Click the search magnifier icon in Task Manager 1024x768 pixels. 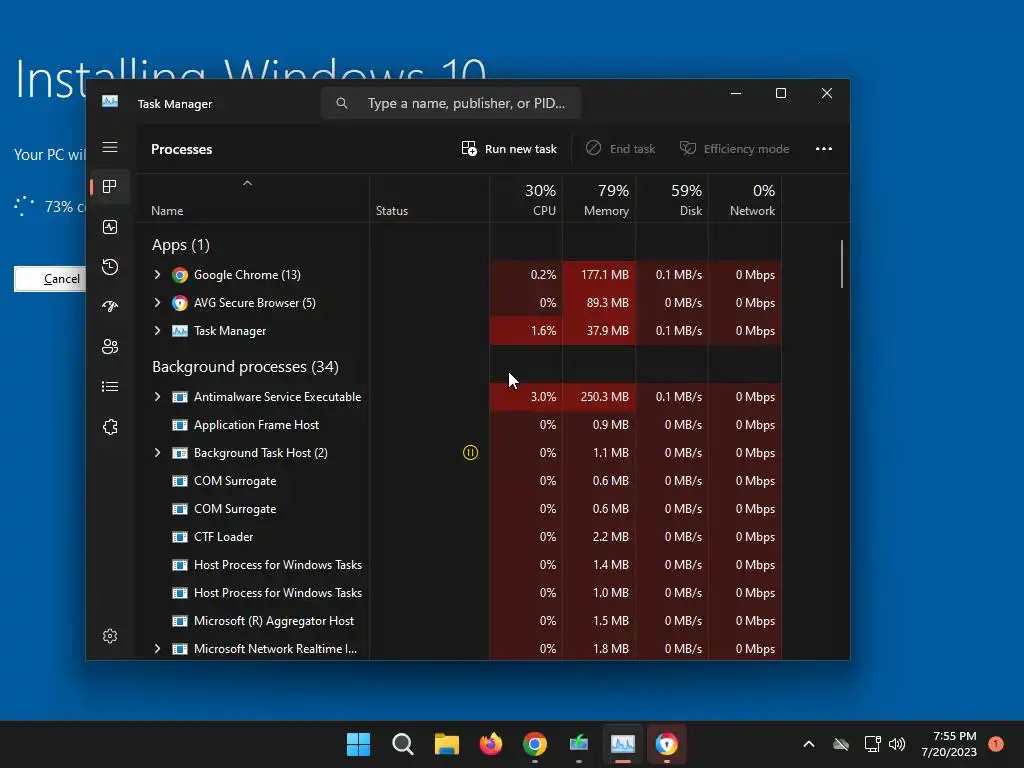[342, 103]
